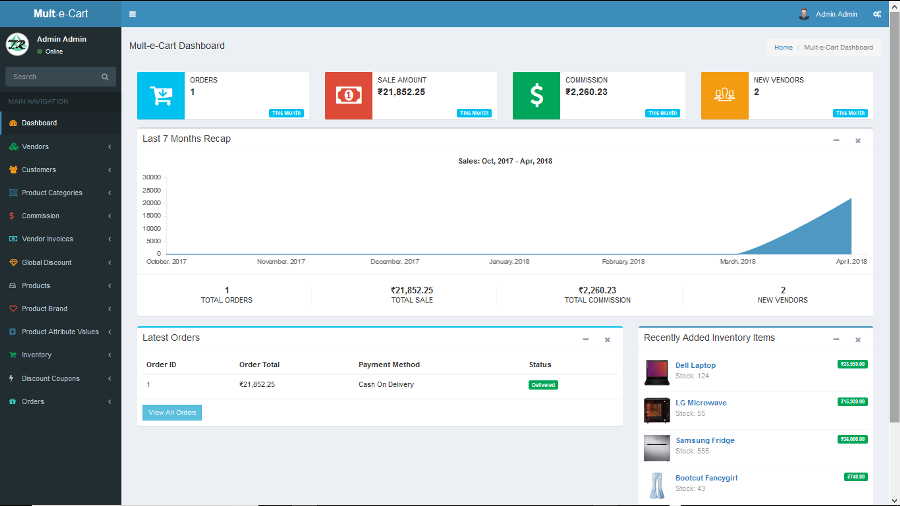Click the View All Orders button

coord(172,412)
